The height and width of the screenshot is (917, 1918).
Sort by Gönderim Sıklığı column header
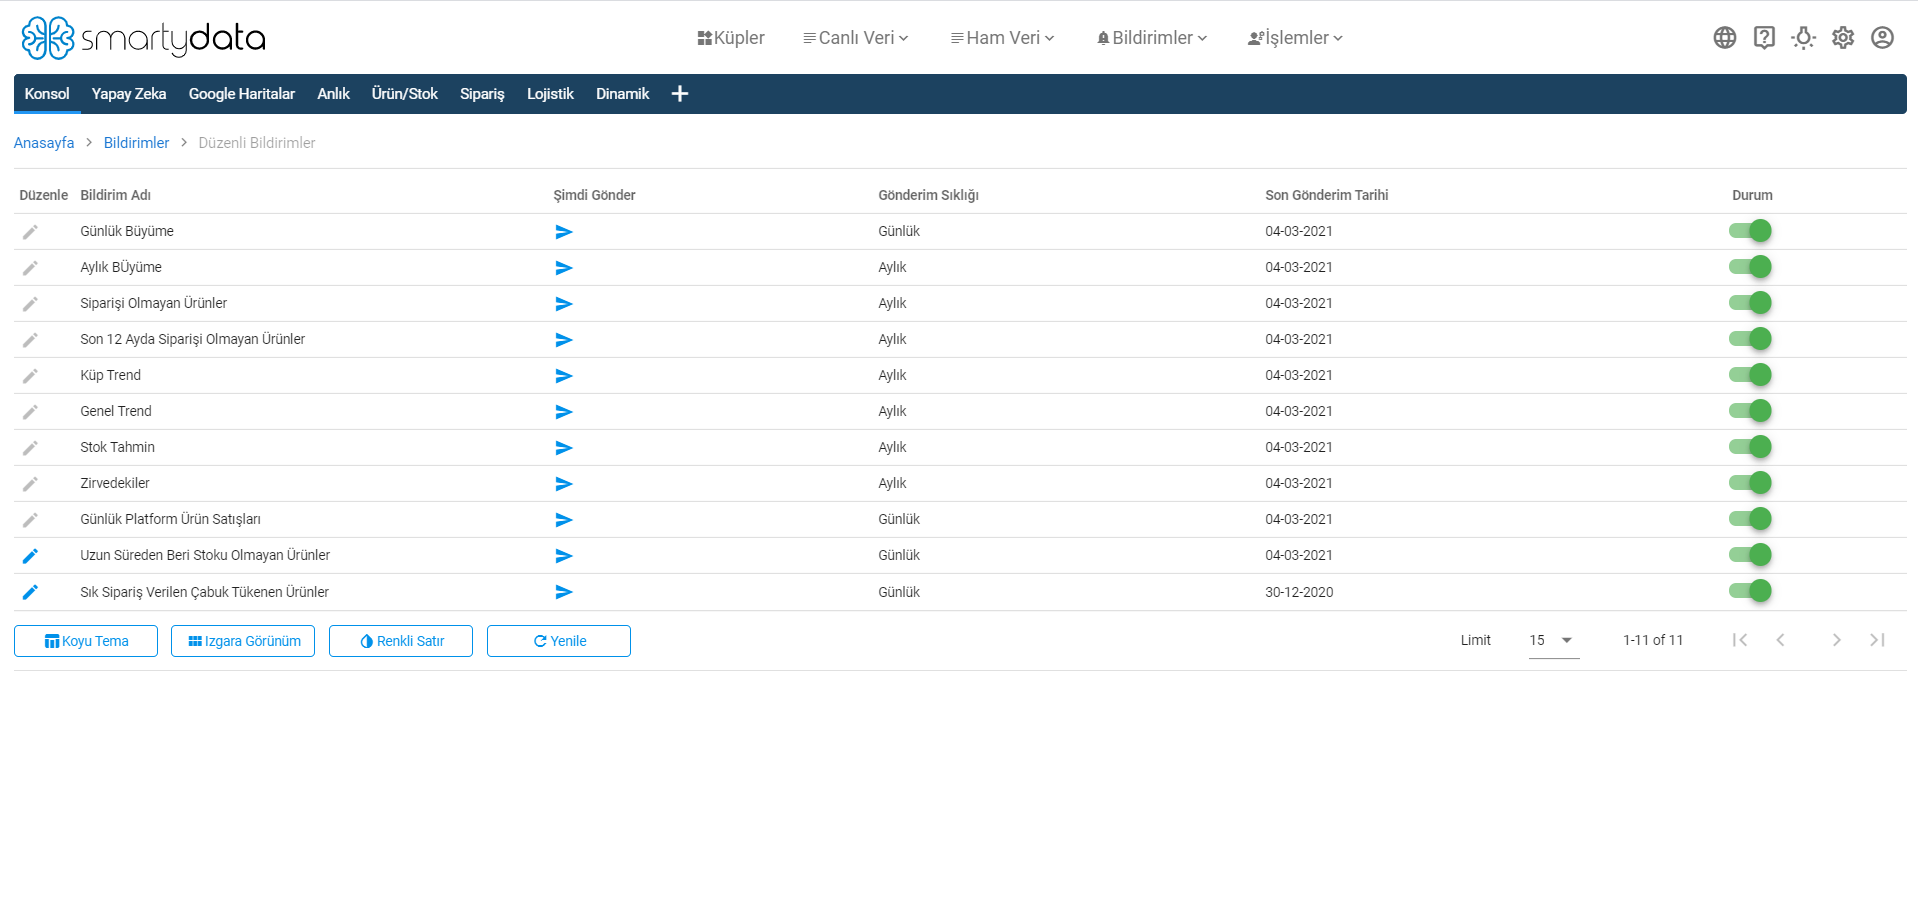click(929, 195)
